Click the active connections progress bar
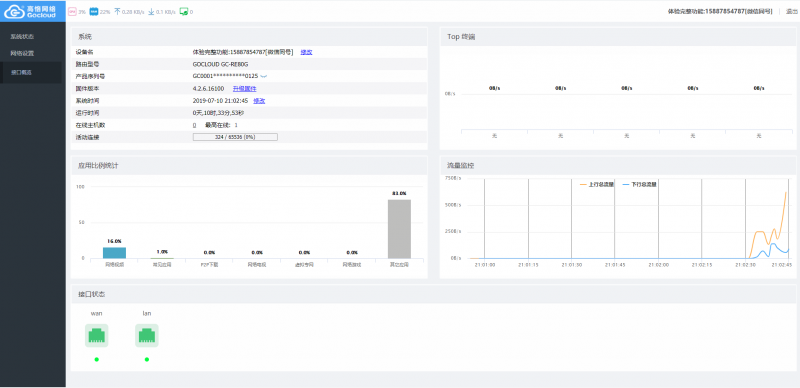The width and height of the screenshot is (800, 388). (235, 137)
